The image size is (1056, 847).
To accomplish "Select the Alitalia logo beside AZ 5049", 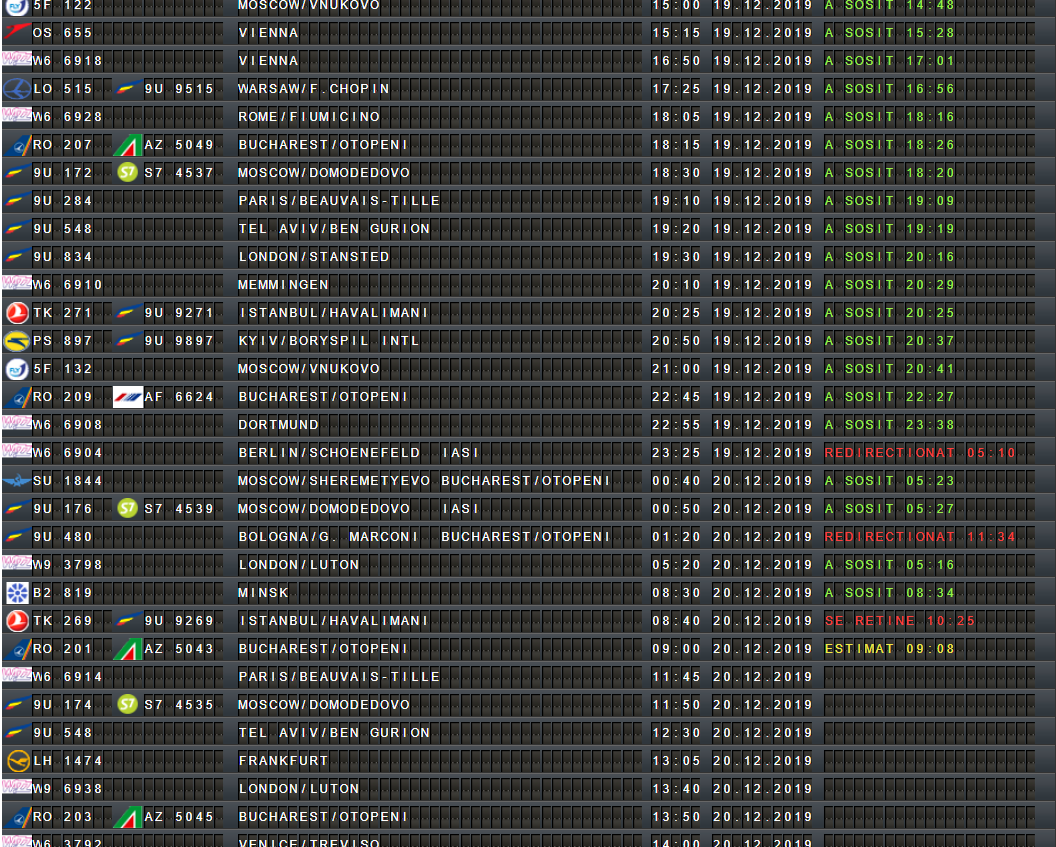I will [x=127, y=145].
